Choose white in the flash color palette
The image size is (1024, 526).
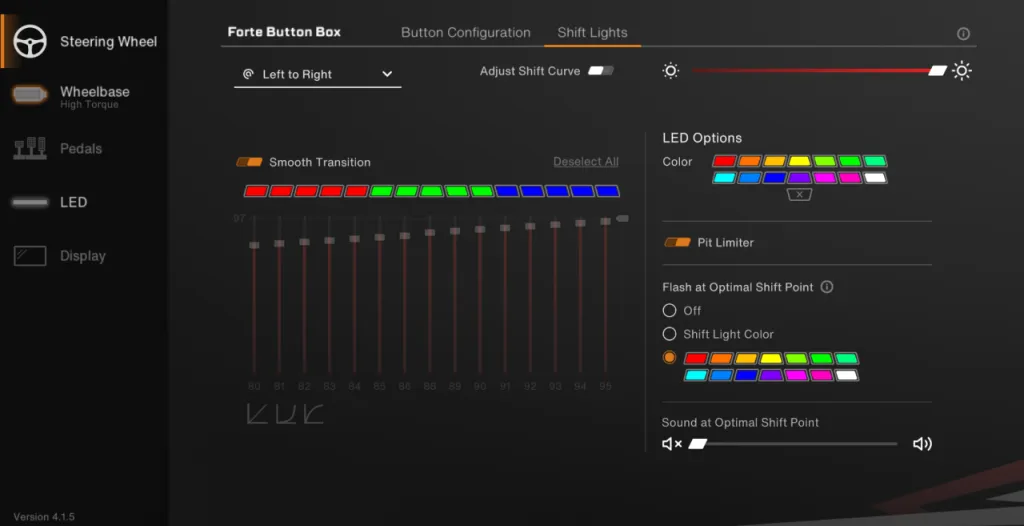coord(846,375)
